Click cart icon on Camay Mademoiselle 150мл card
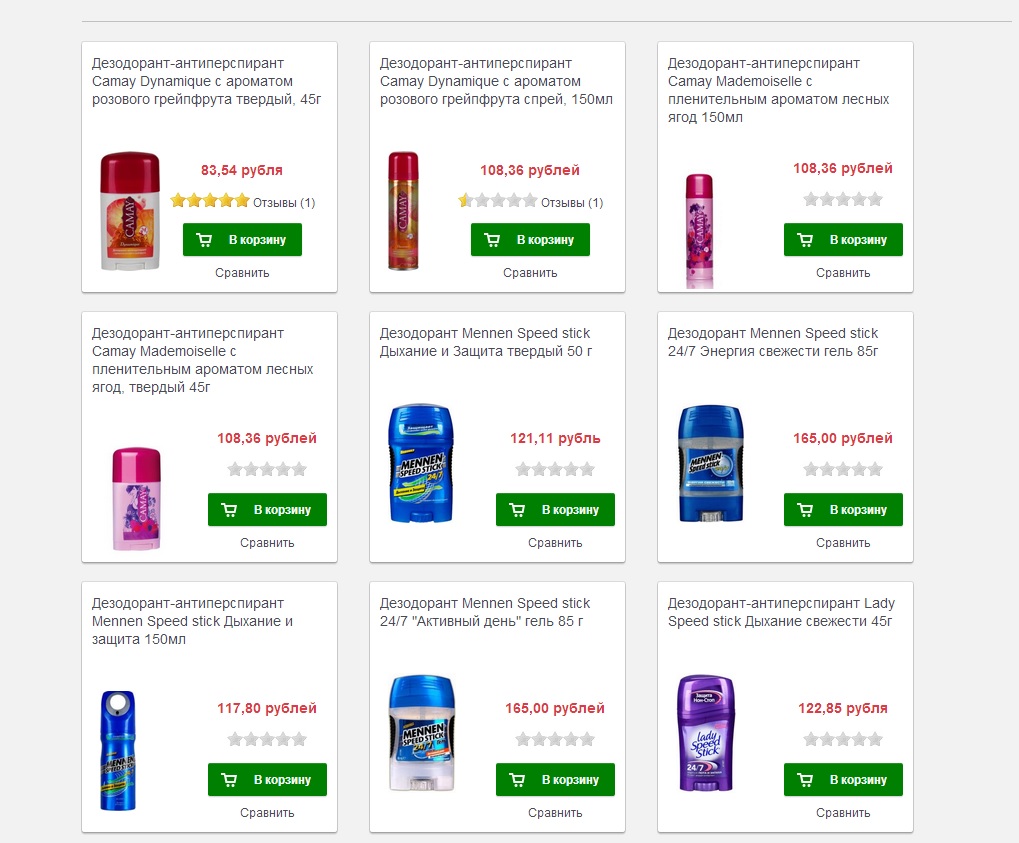Screen dimensions: 1019x843 click(805, 240)
